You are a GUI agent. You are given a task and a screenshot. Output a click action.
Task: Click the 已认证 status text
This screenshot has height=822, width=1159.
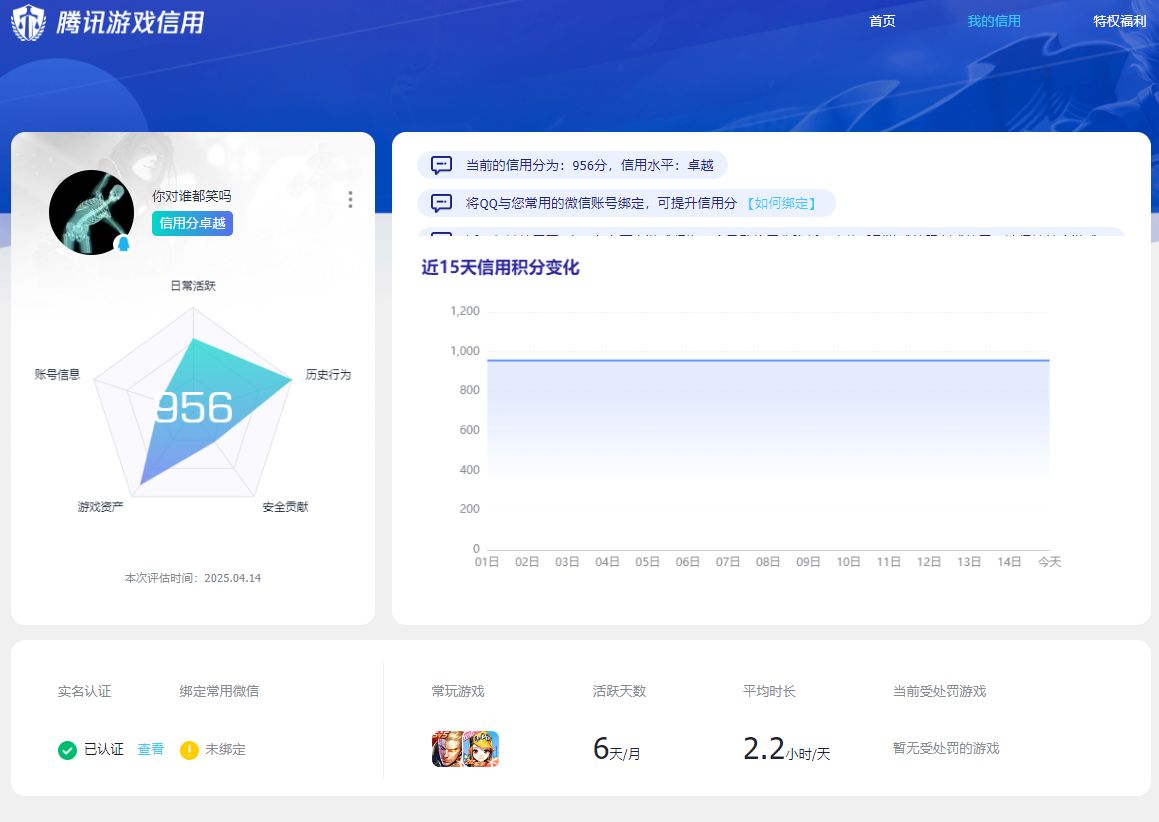[x=103, y=750]
